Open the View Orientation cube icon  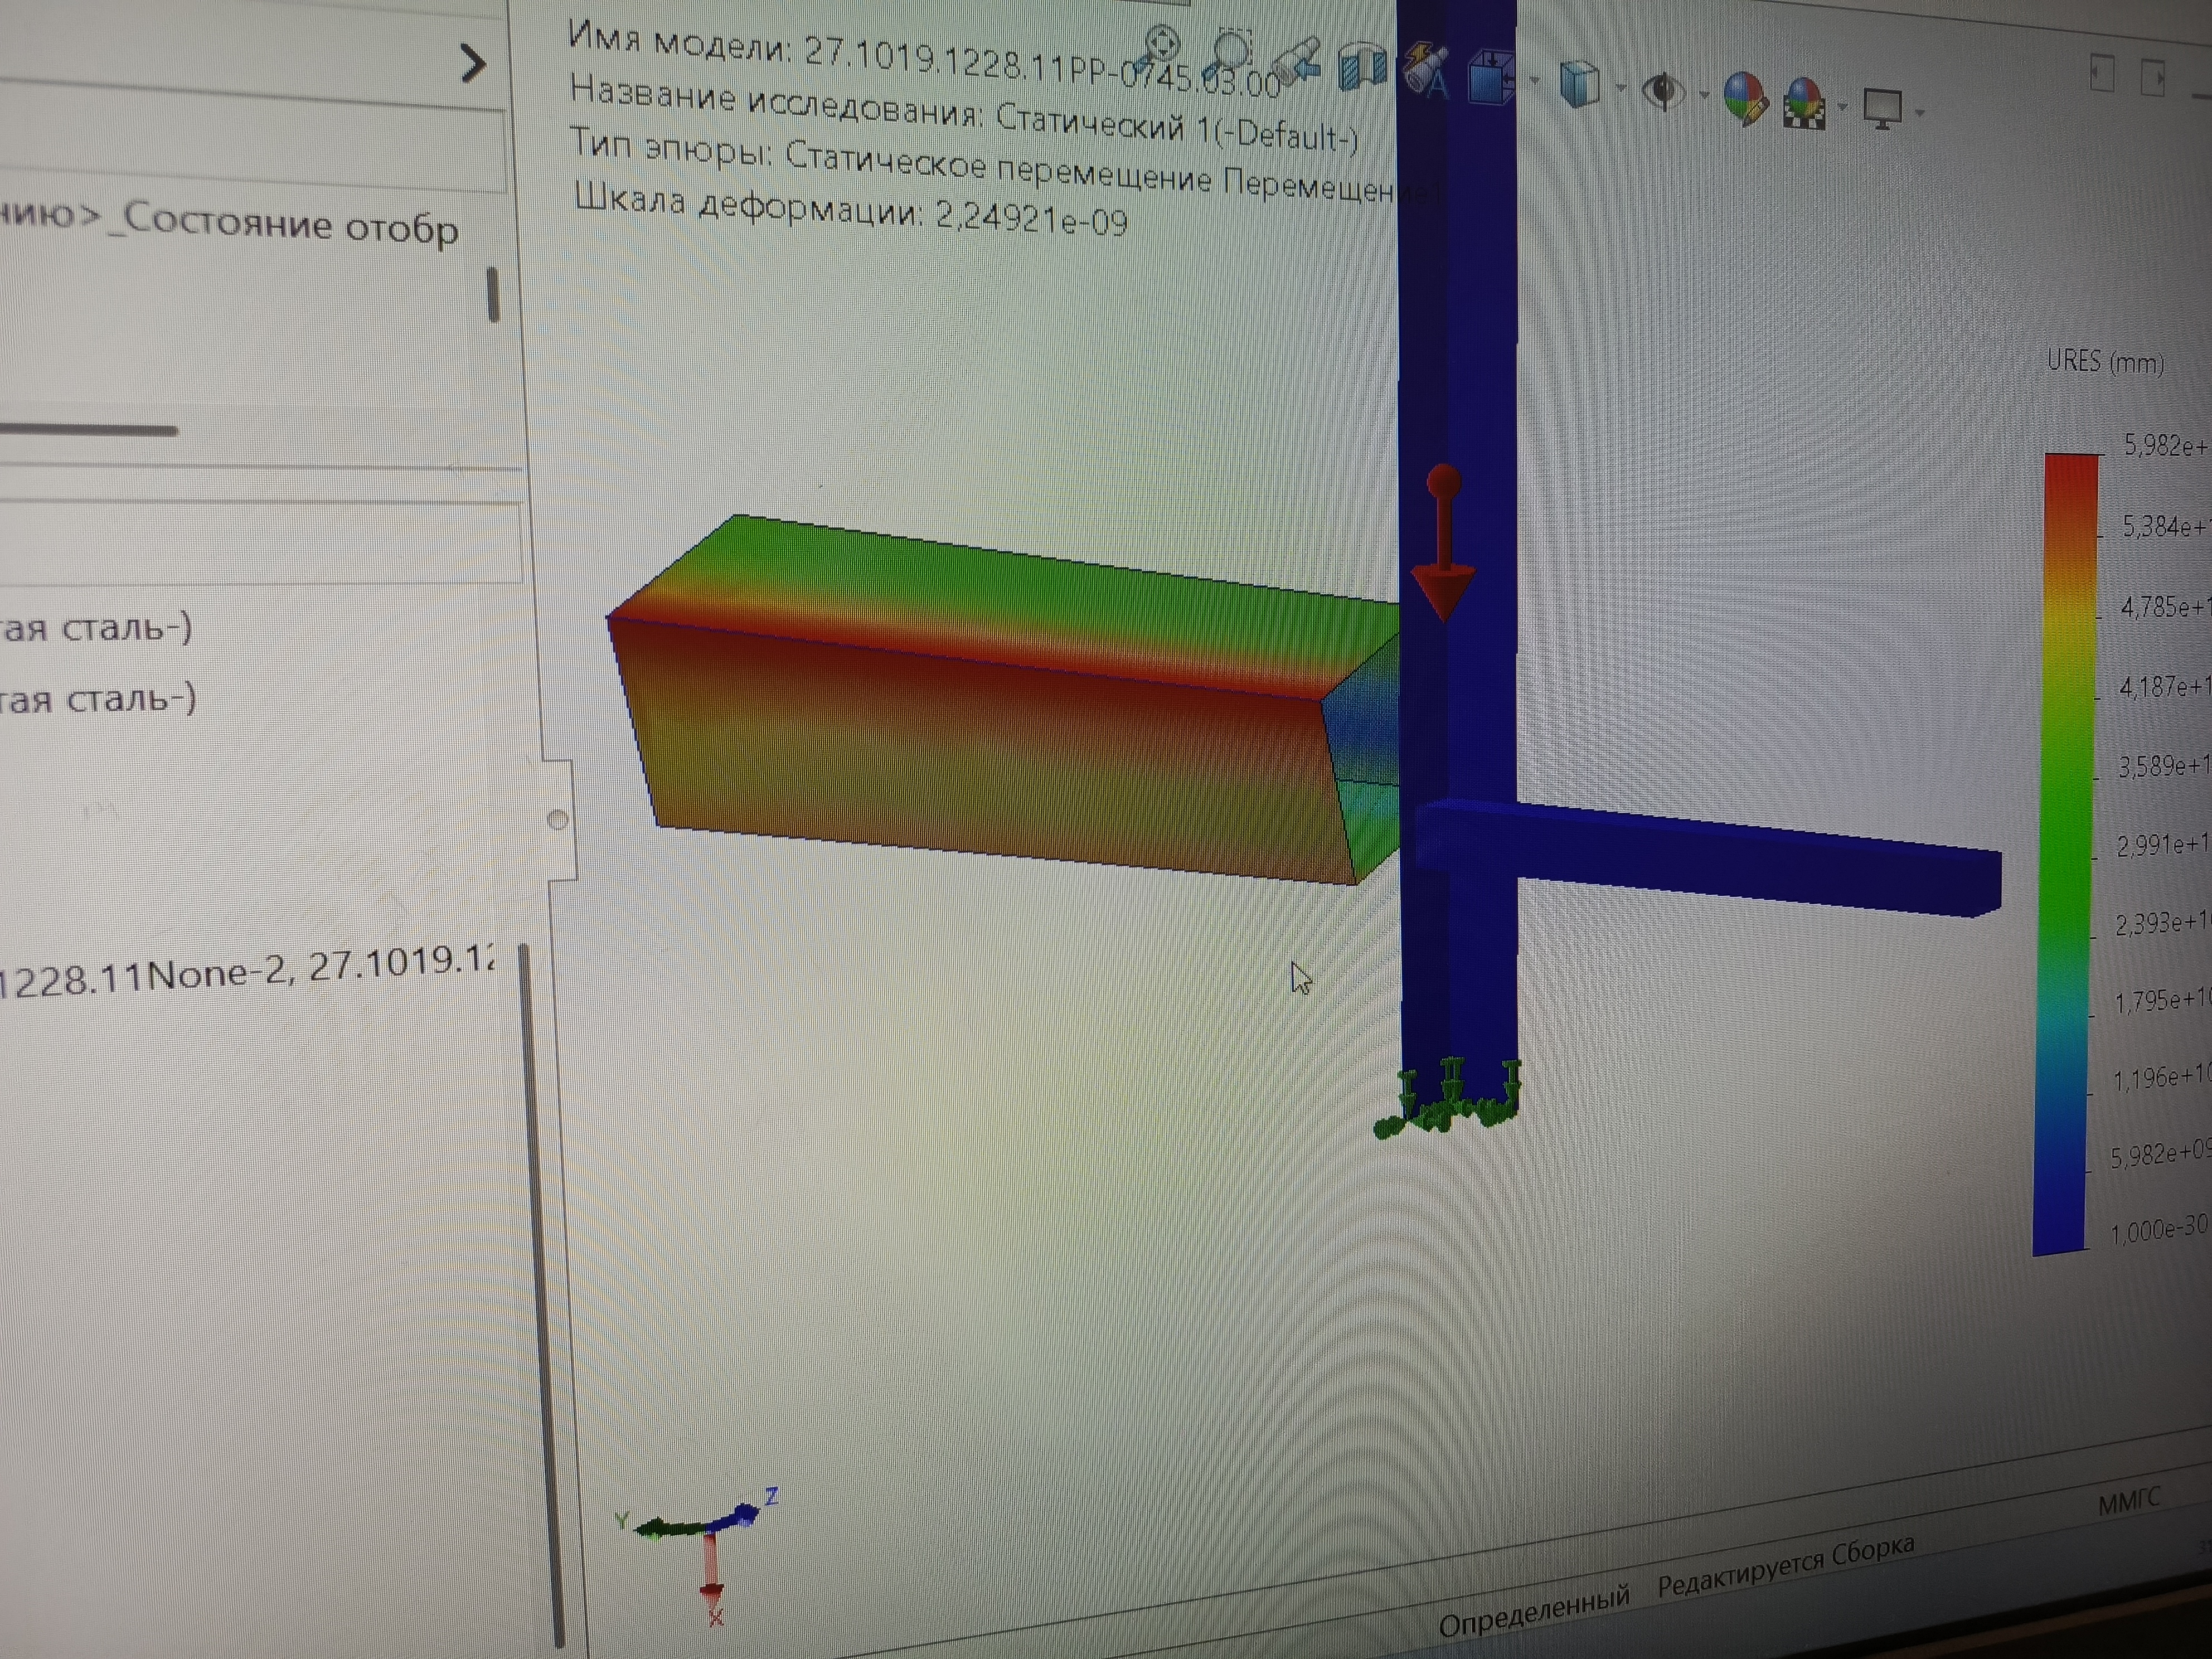1491,77
